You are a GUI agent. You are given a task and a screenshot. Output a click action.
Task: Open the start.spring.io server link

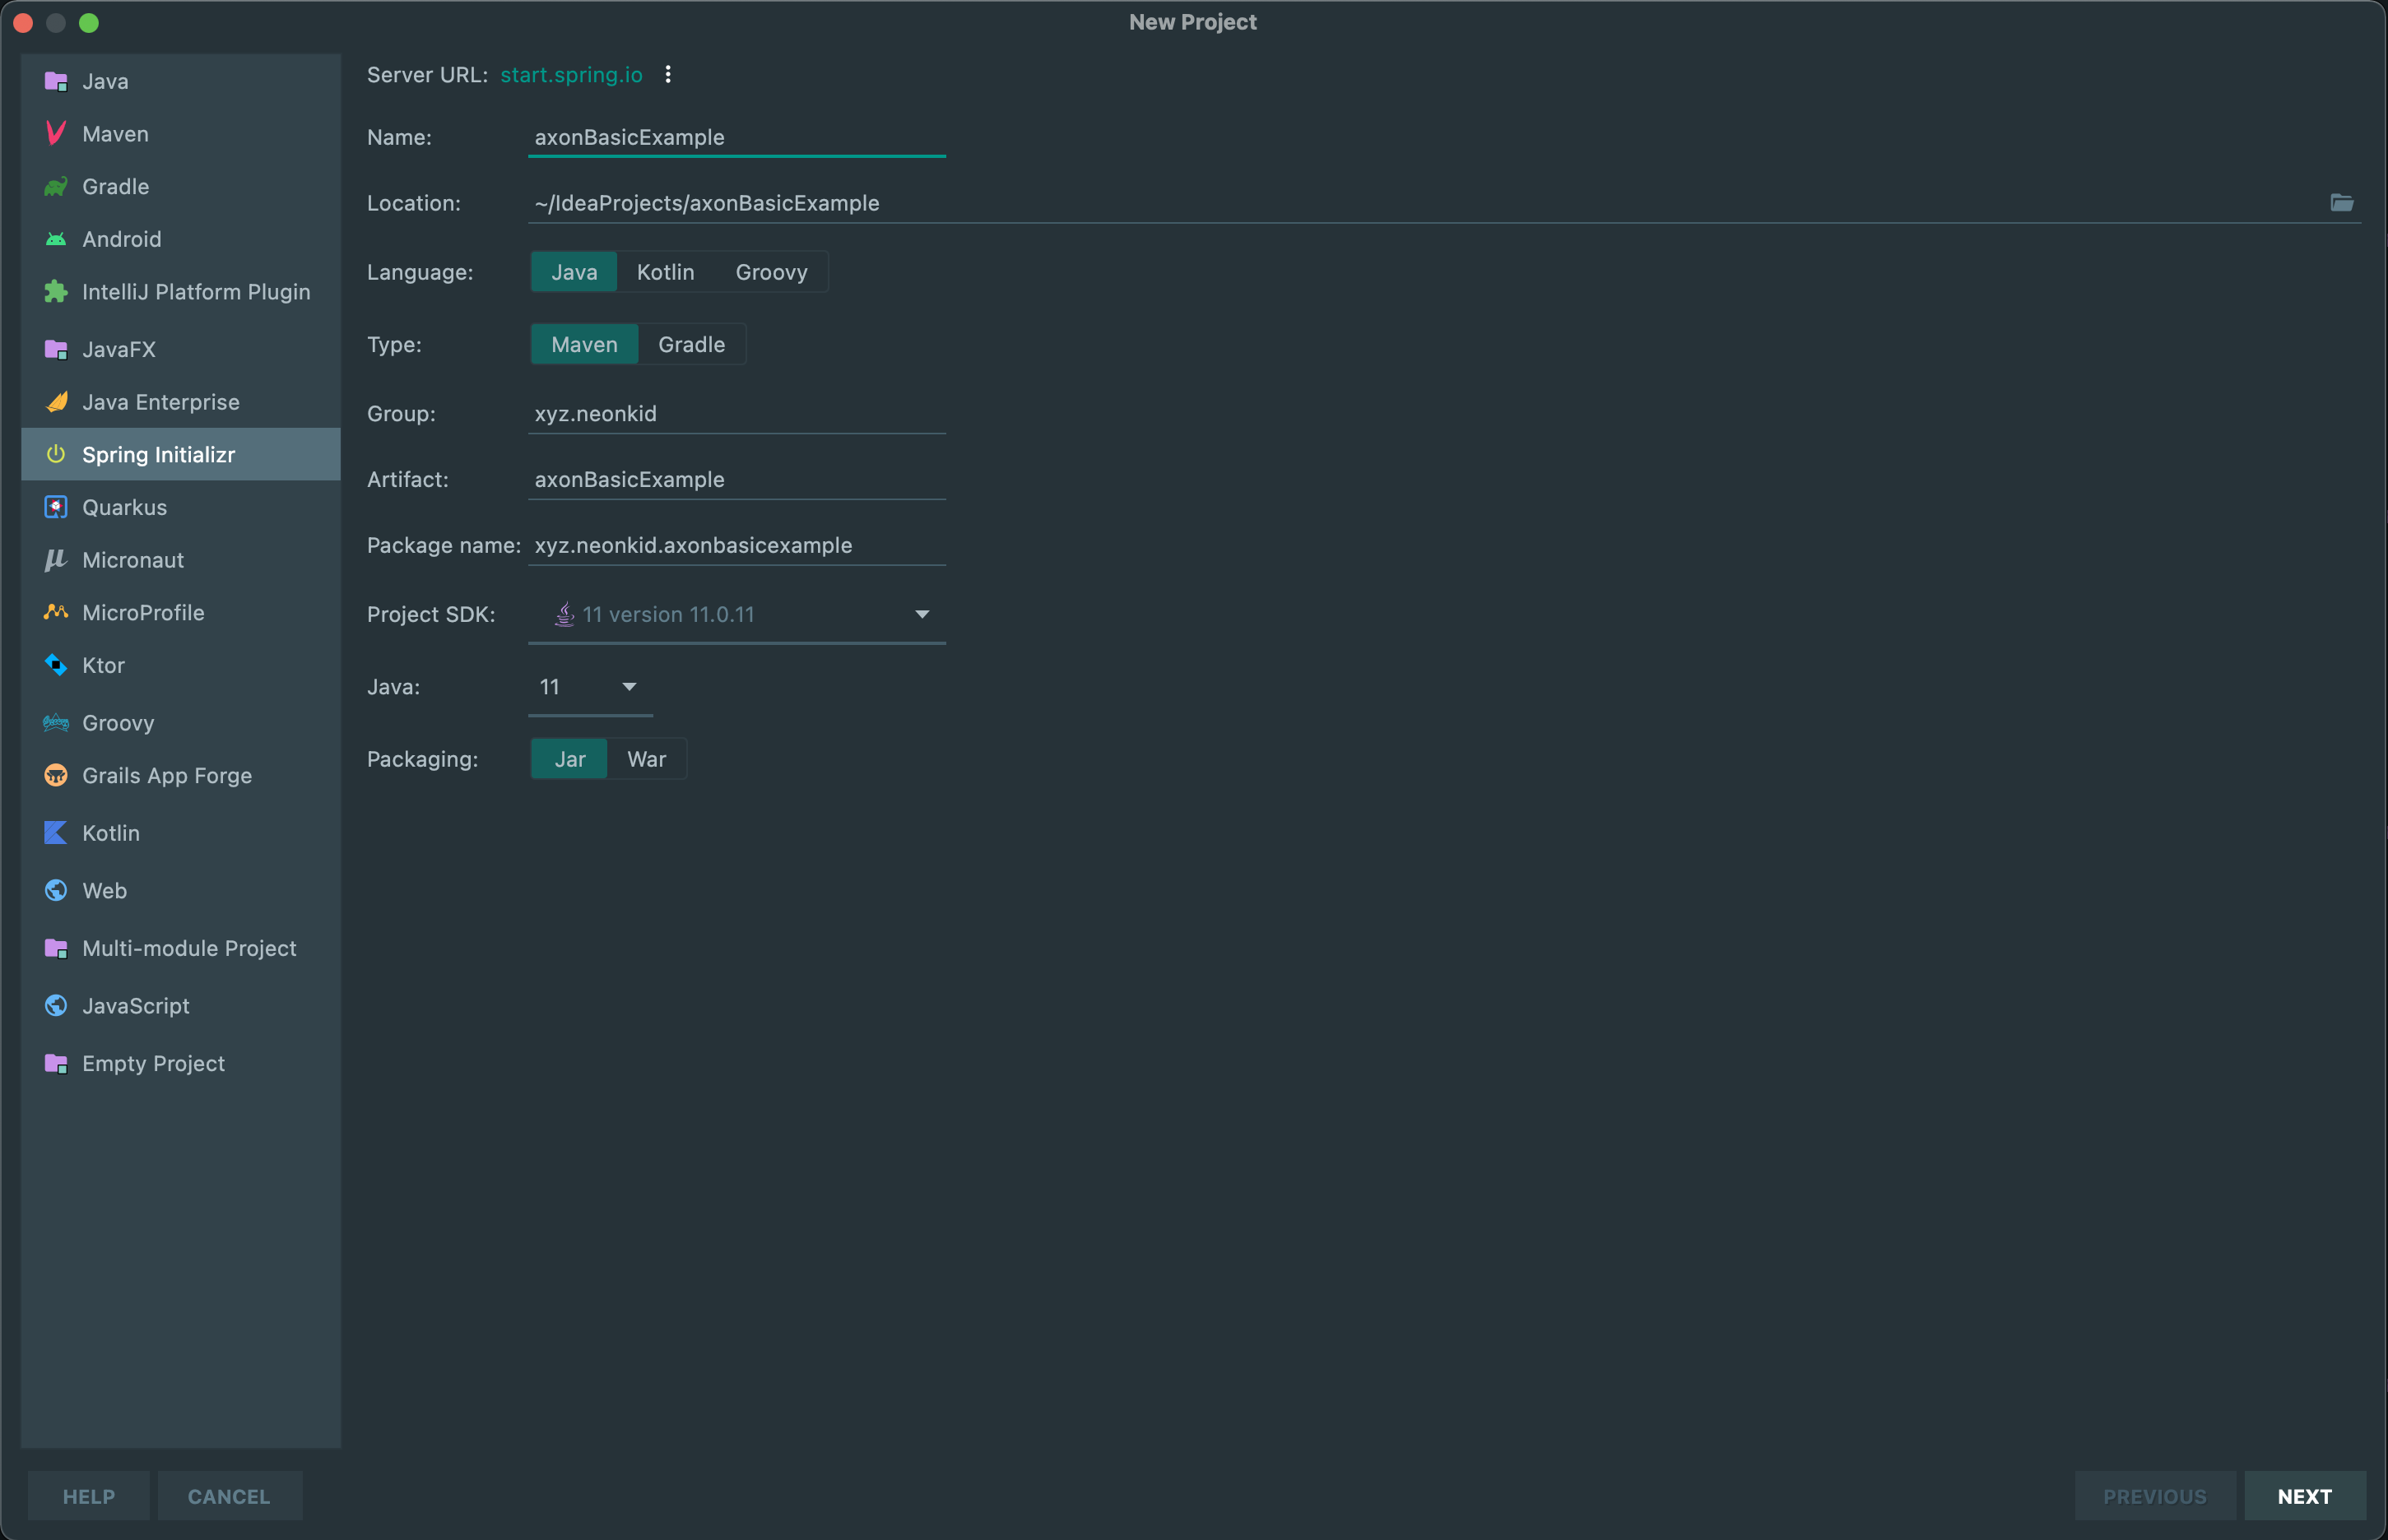click(x=571, y=75)
